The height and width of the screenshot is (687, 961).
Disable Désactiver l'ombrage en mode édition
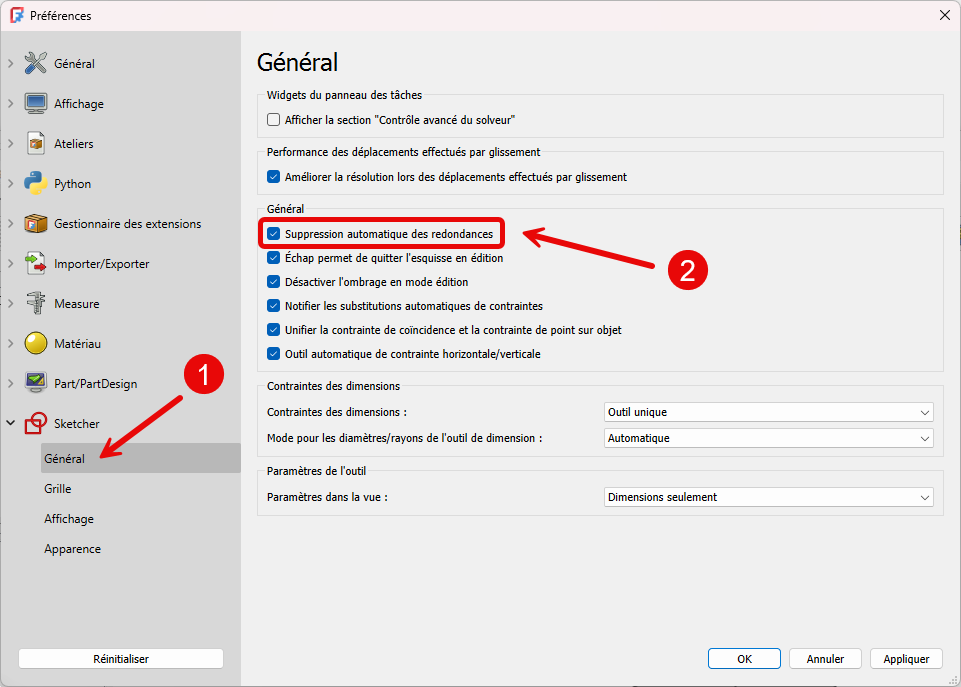[274, 282]
